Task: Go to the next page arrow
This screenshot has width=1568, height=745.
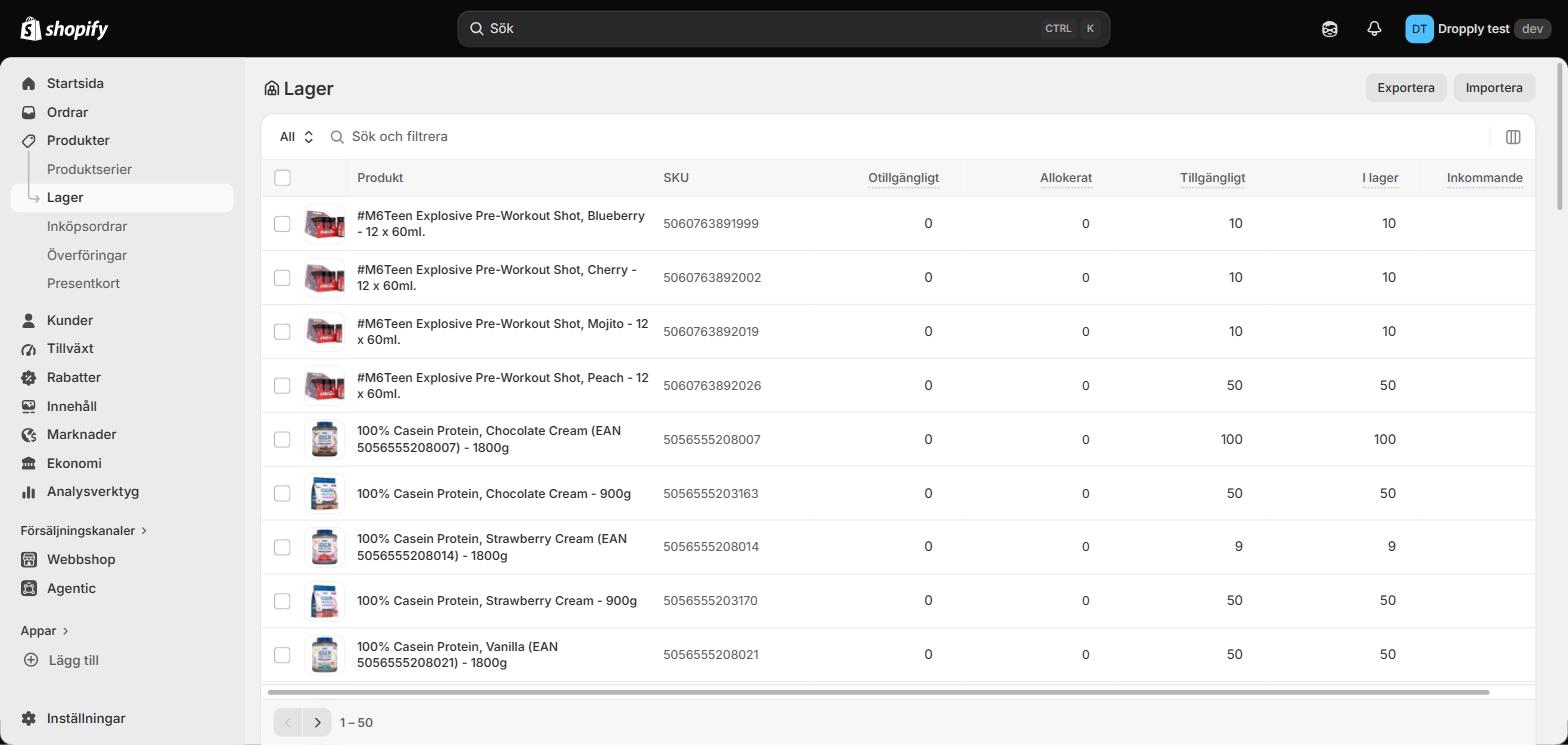Action: point(317,722)
